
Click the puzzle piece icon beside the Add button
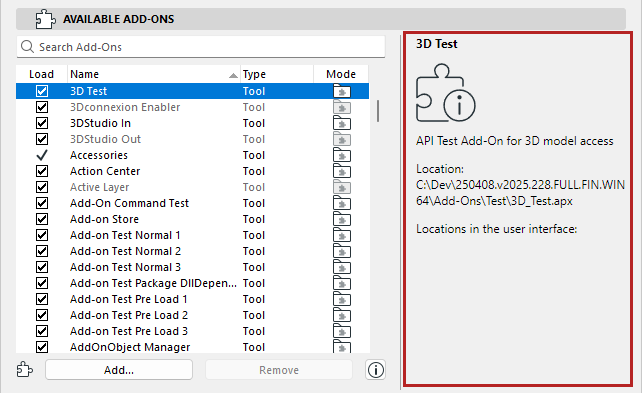pyautogui.click(x=25, y=369)
